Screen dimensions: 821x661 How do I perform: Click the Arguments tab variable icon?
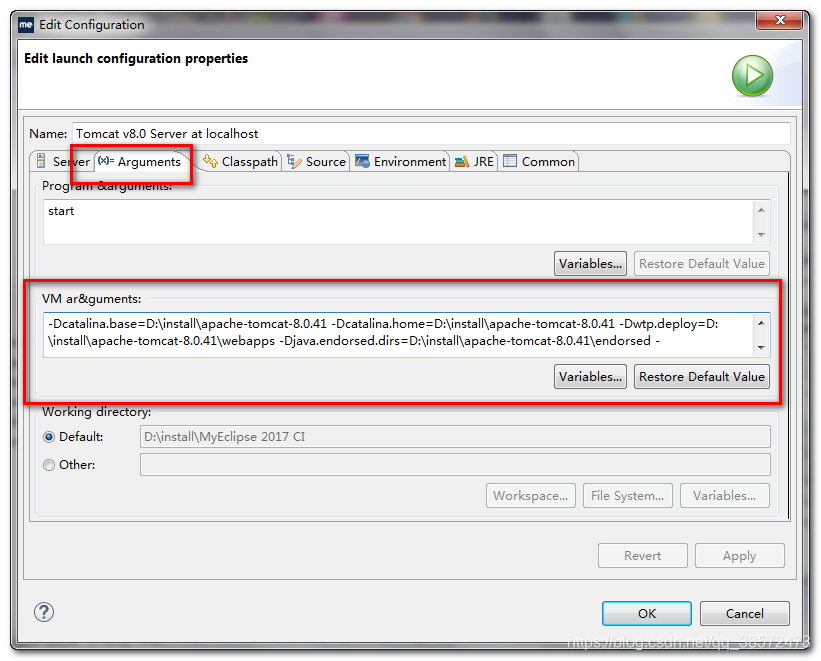coord(106,160)
